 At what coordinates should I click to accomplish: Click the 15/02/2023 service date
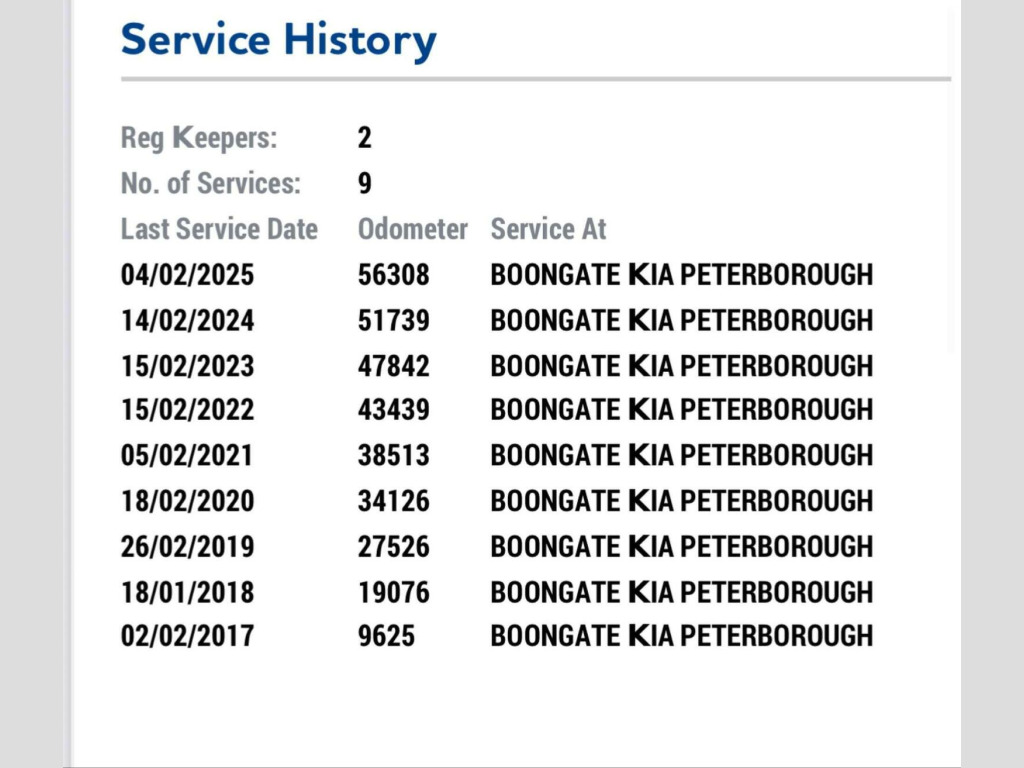(188, 366)
